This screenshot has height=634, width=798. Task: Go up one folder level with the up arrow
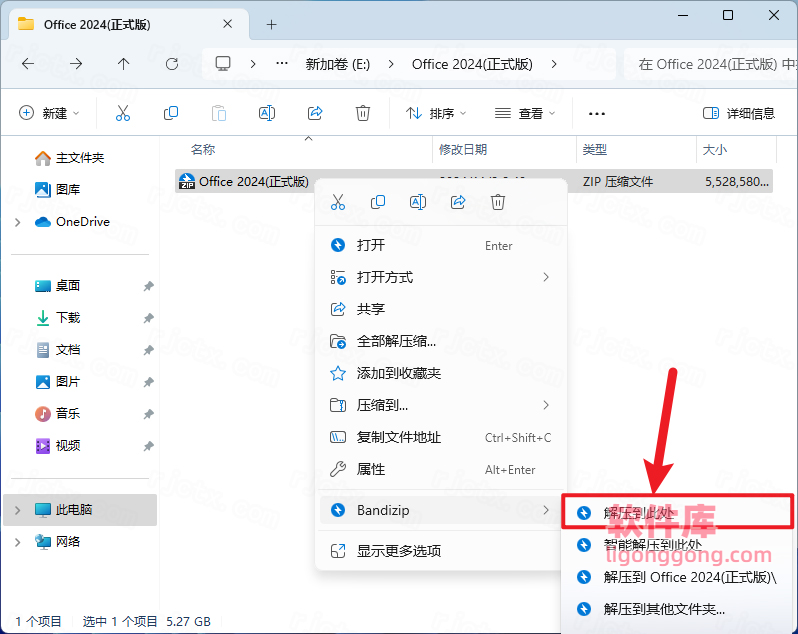(124, 64)
